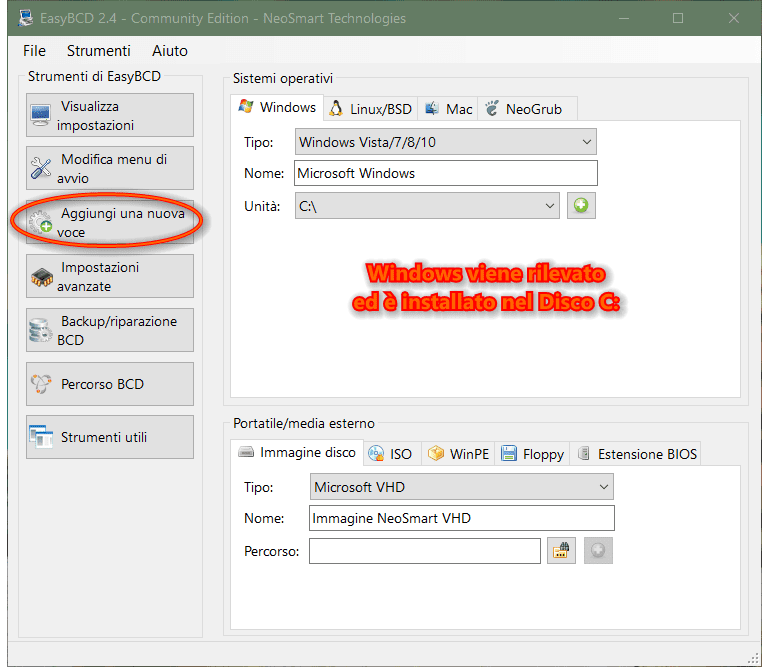The width and height of the screenshot is (762, 667).
Task: Switch to the NeoGrub tab
Action: point(527,109)
